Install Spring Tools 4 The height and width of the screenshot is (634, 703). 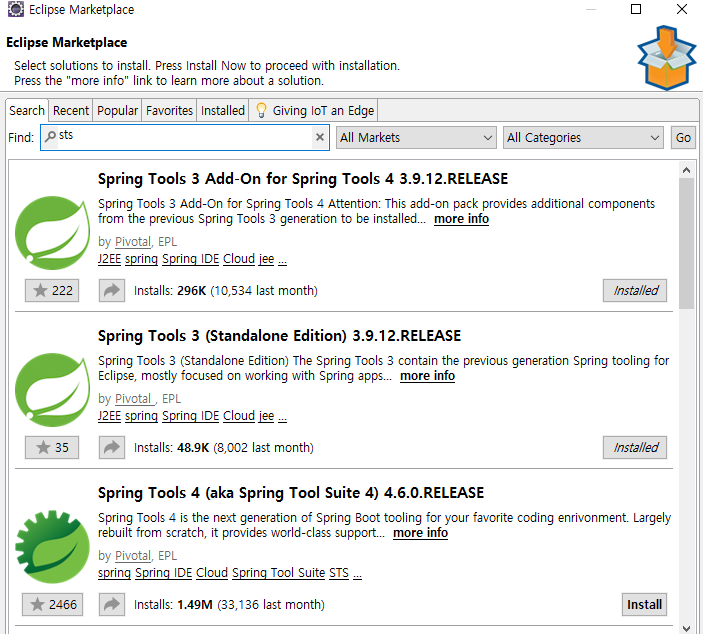click(x=644, y=604)
